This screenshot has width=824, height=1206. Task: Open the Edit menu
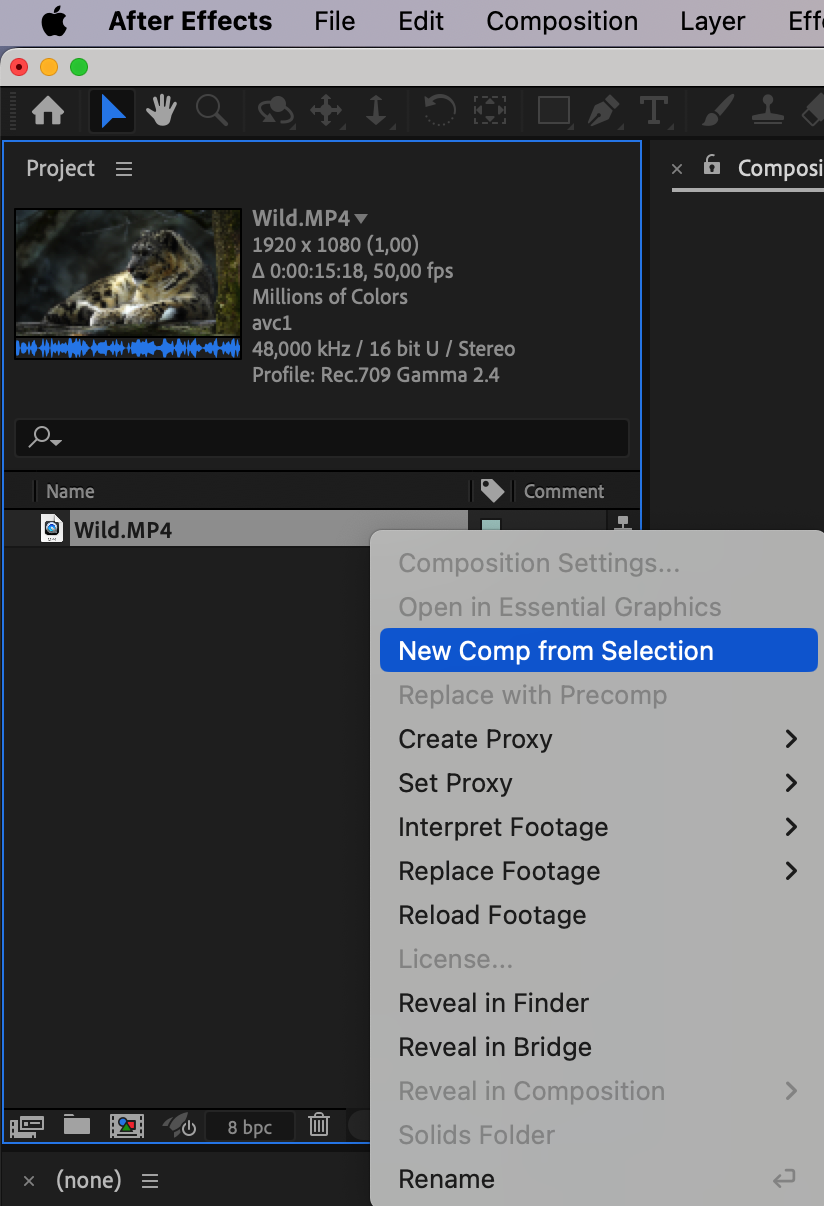click(421, 21)
